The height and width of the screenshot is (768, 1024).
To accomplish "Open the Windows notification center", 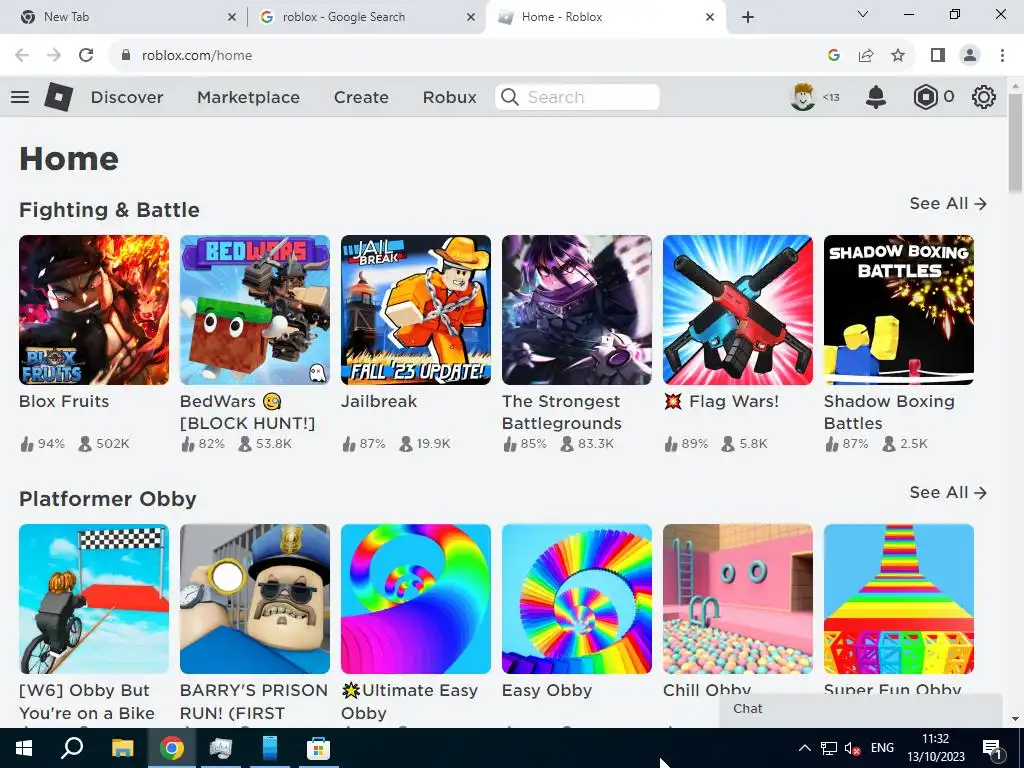I will click(x=992, y=748).
